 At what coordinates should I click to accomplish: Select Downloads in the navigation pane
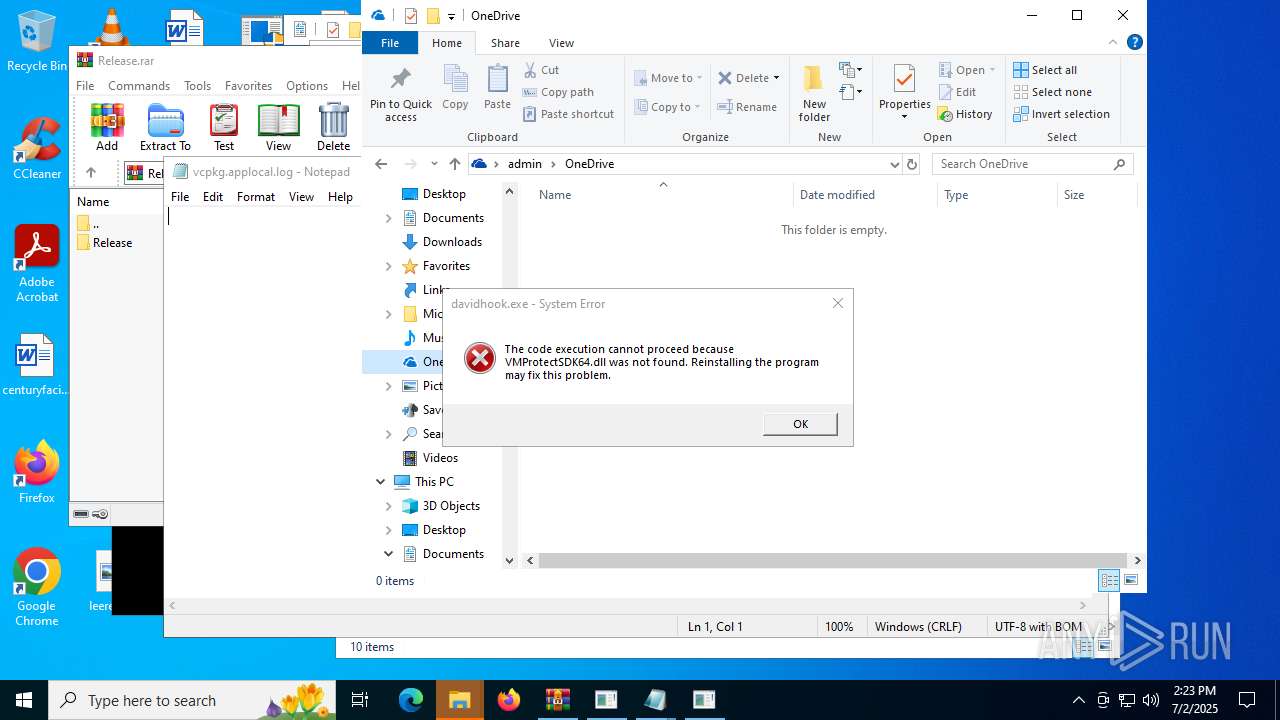point(452,242)
